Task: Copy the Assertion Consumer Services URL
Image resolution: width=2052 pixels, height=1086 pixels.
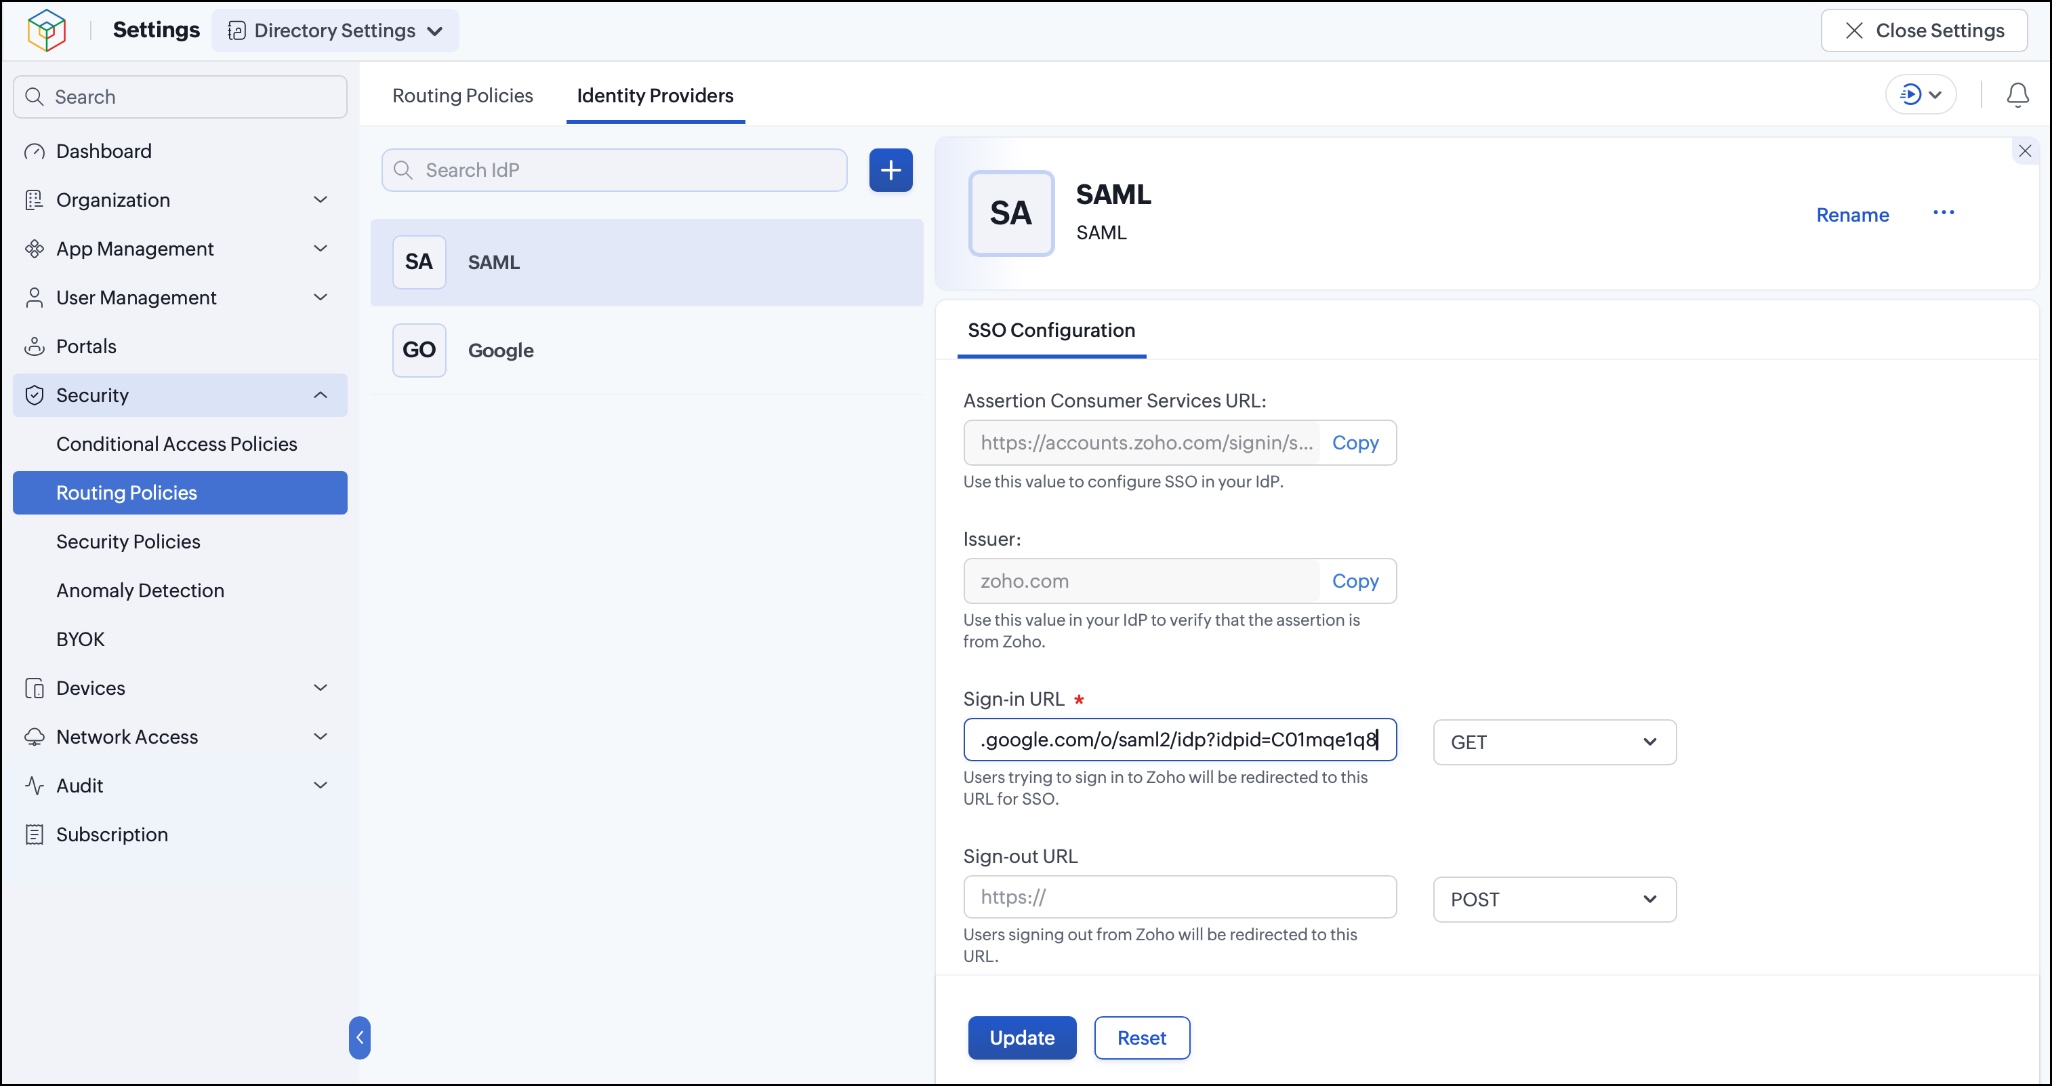Action: click(x=1355, y=443)
